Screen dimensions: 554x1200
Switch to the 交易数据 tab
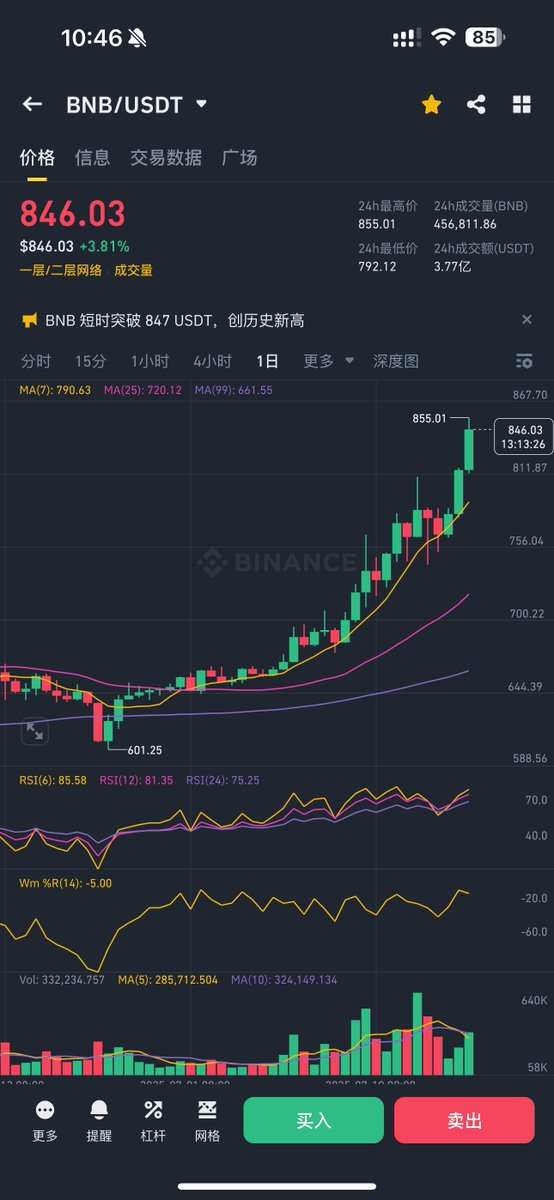[x=166, y=157]
